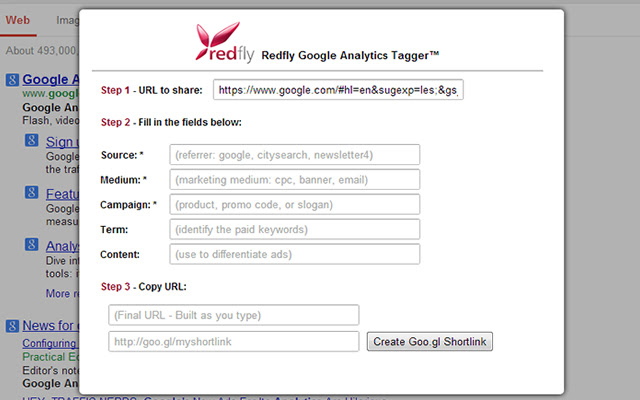Click the share icon beside News for result

[x=12, y=326]
